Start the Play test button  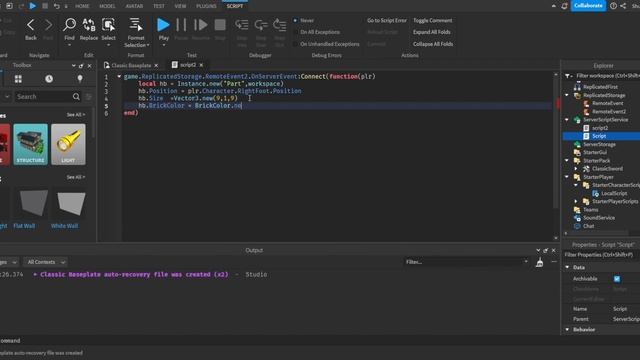point(163,25)
